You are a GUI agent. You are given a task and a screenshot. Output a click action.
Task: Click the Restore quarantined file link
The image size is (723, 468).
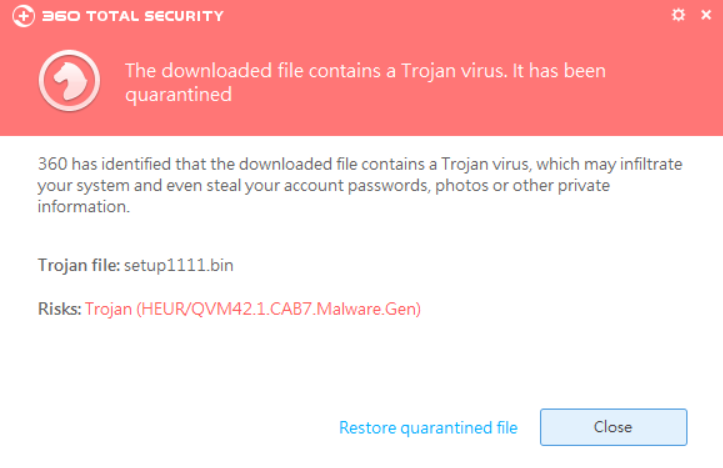click(428, 428)
